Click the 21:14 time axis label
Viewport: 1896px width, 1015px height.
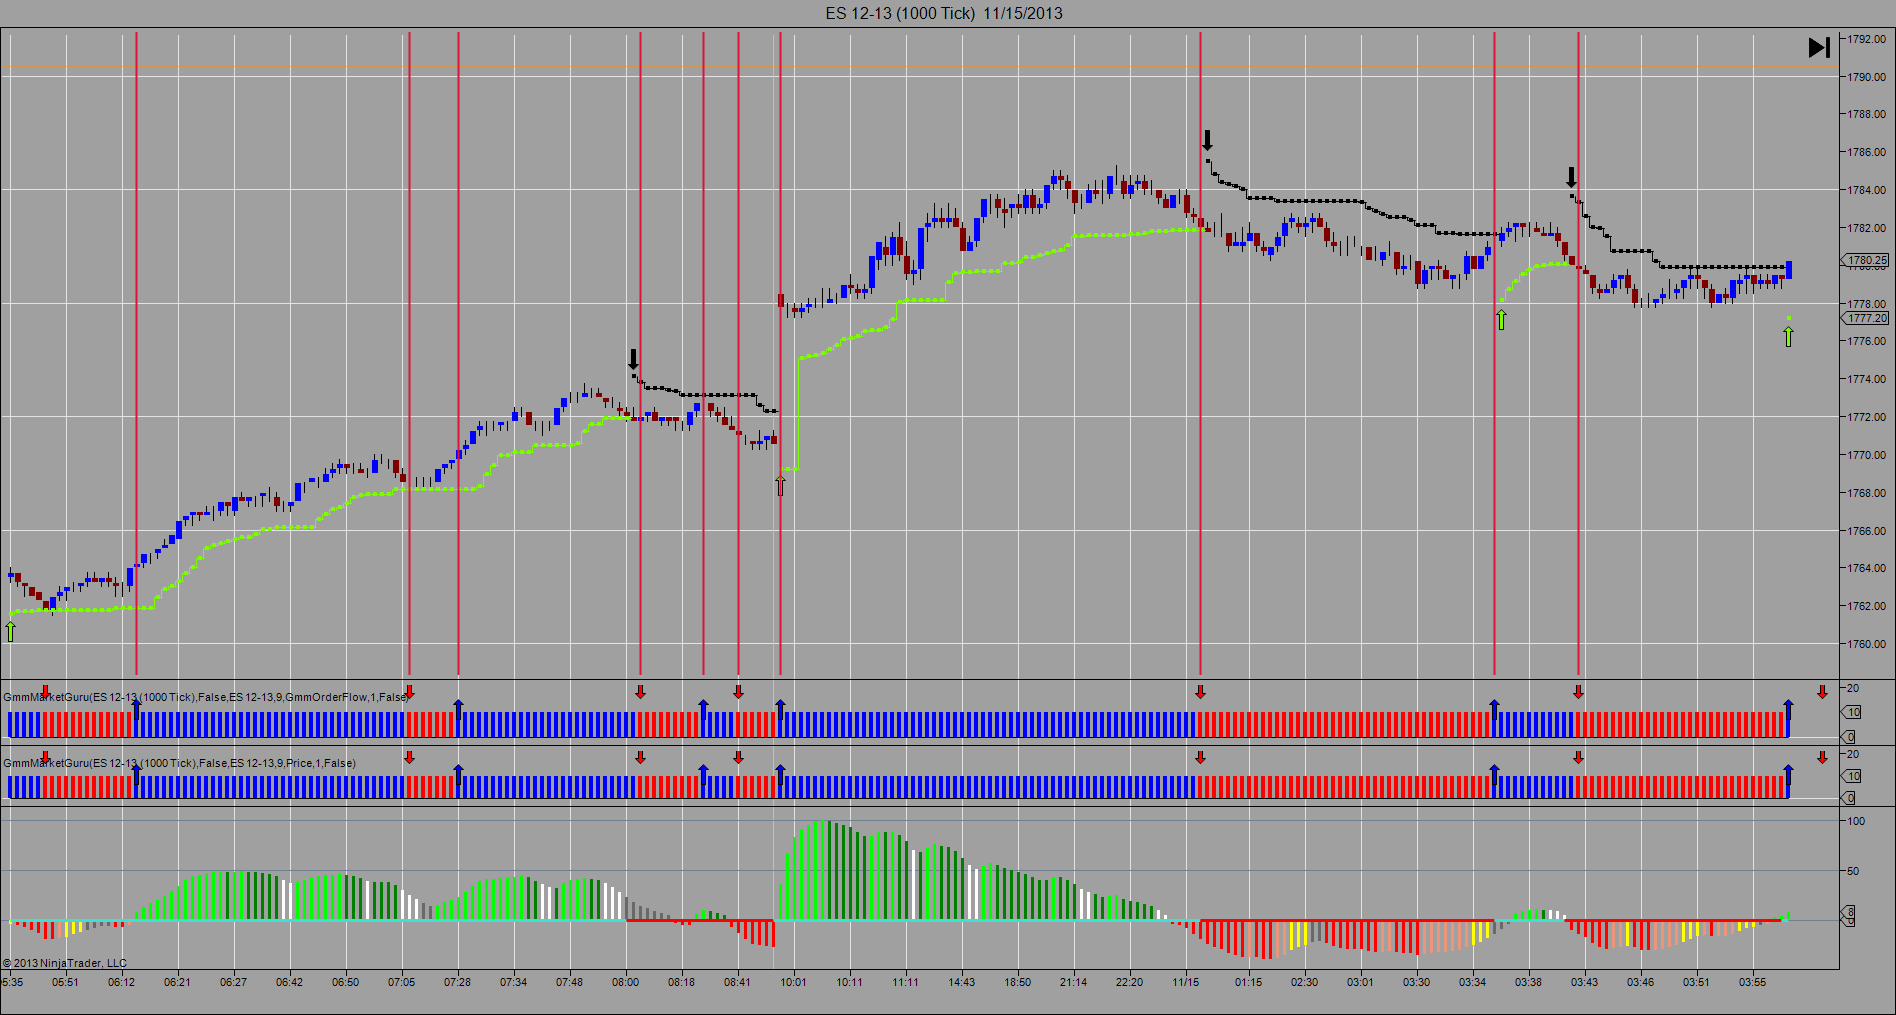coord(1074,983)
